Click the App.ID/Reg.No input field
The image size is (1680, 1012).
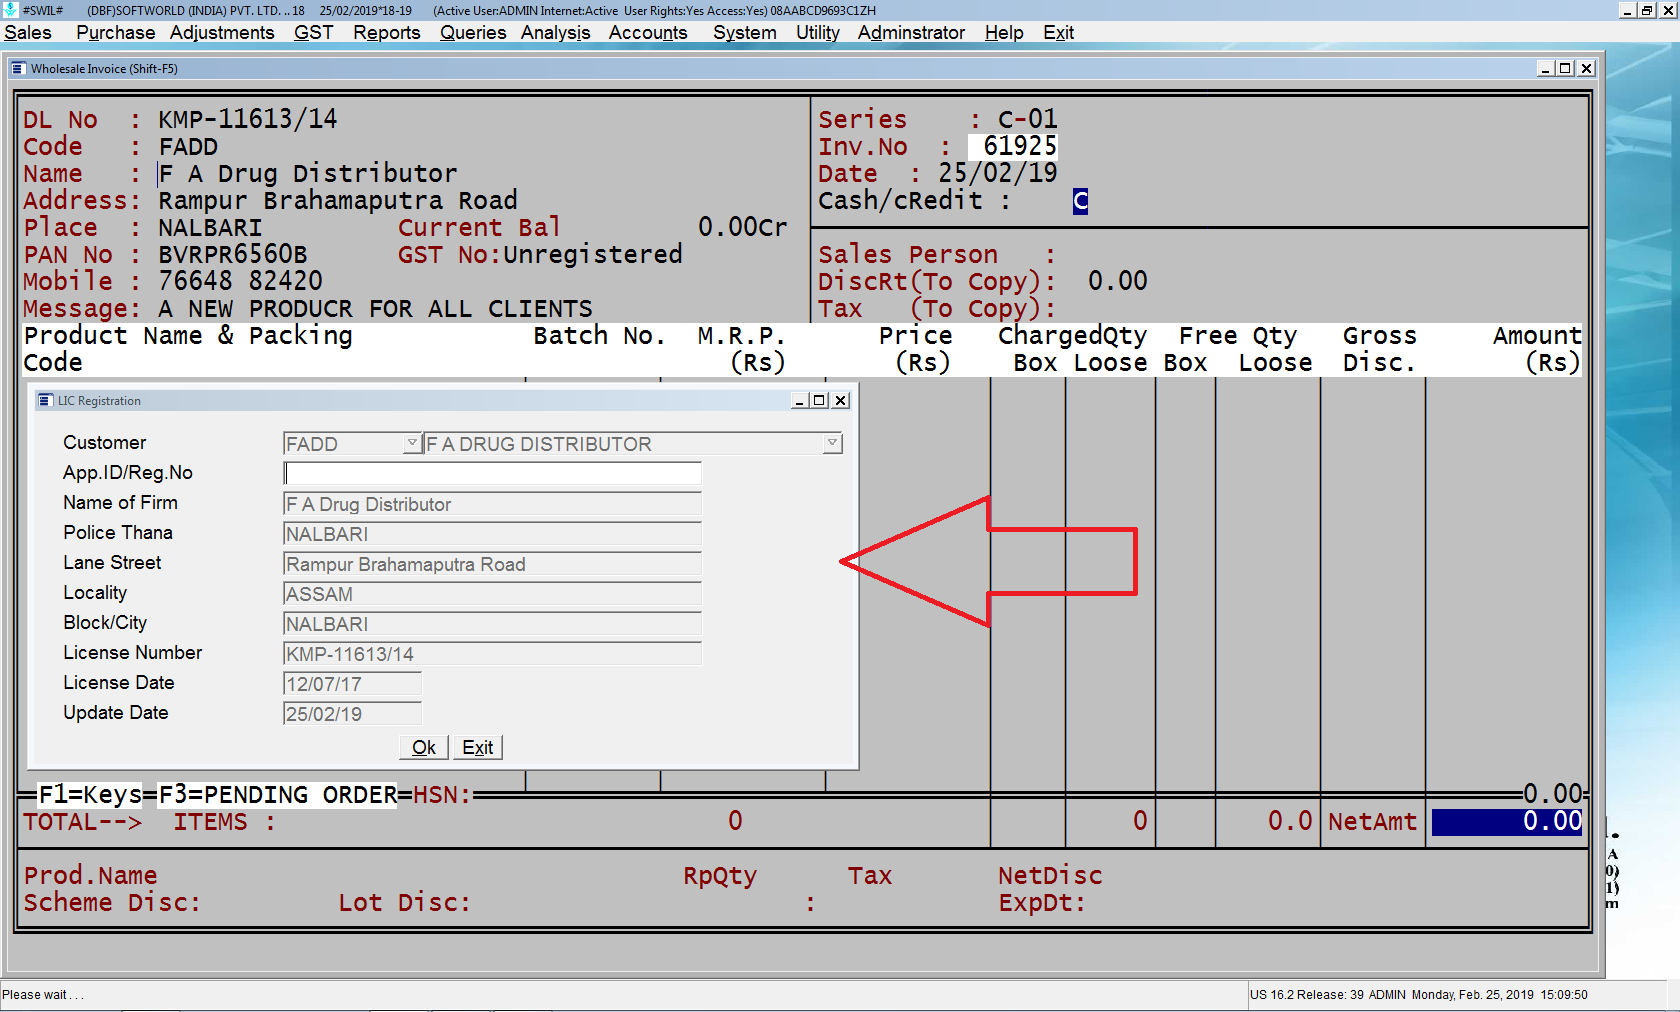click(x=493, y=473)
